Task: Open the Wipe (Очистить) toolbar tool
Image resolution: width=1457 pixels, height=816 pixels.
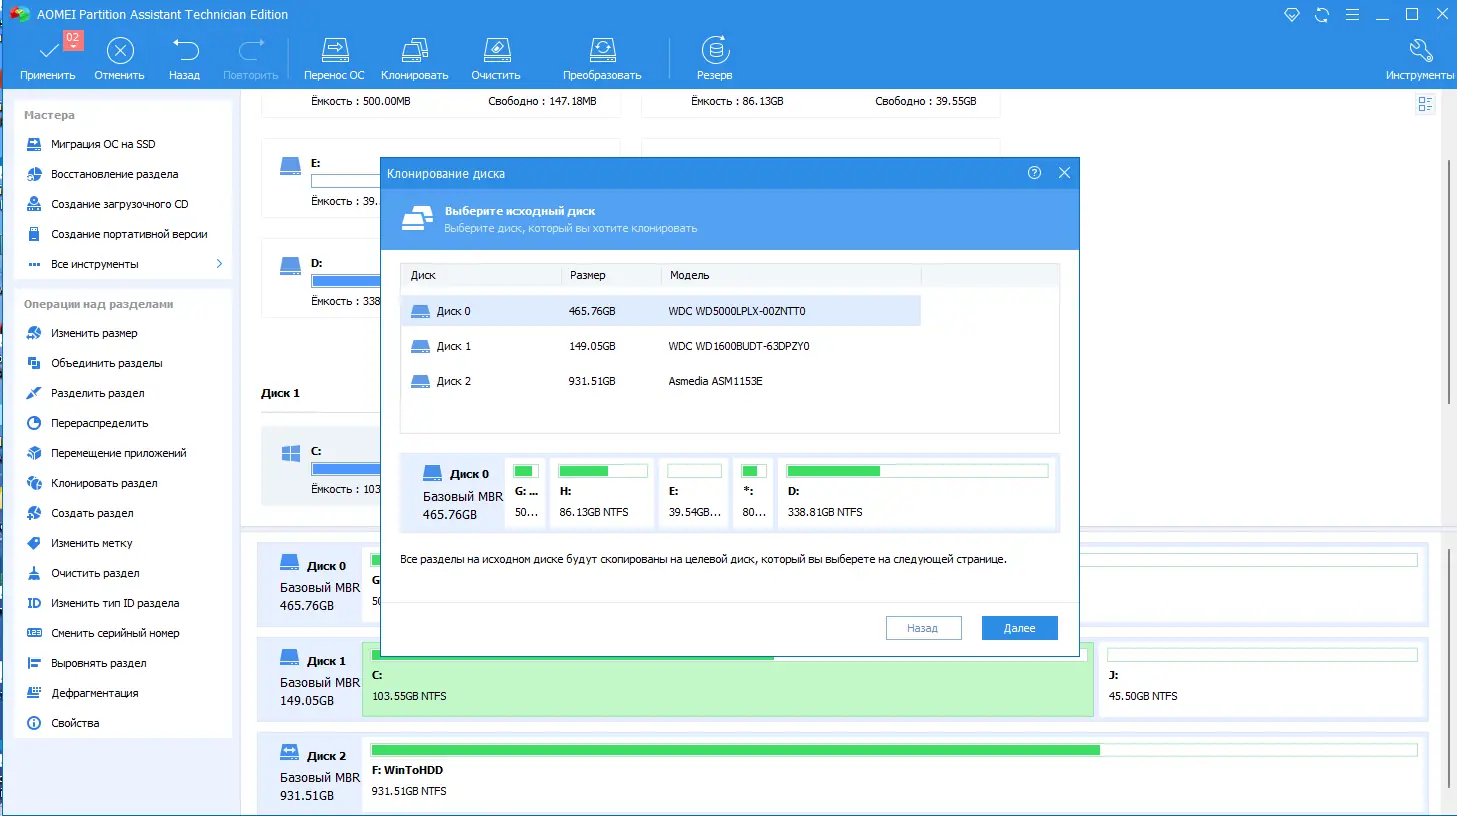Action: [497, 59]
